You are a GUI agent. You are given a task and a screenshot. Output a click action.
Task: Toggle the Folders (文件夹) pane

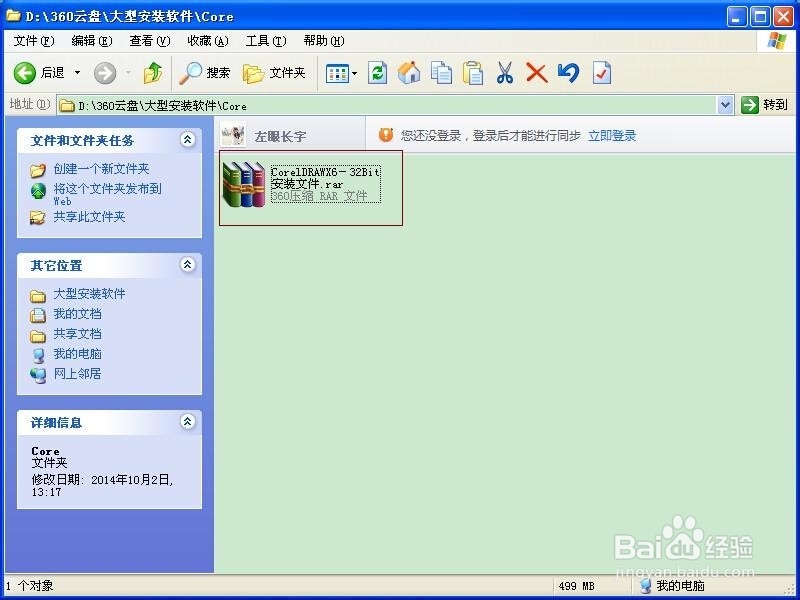pos(274,73)
